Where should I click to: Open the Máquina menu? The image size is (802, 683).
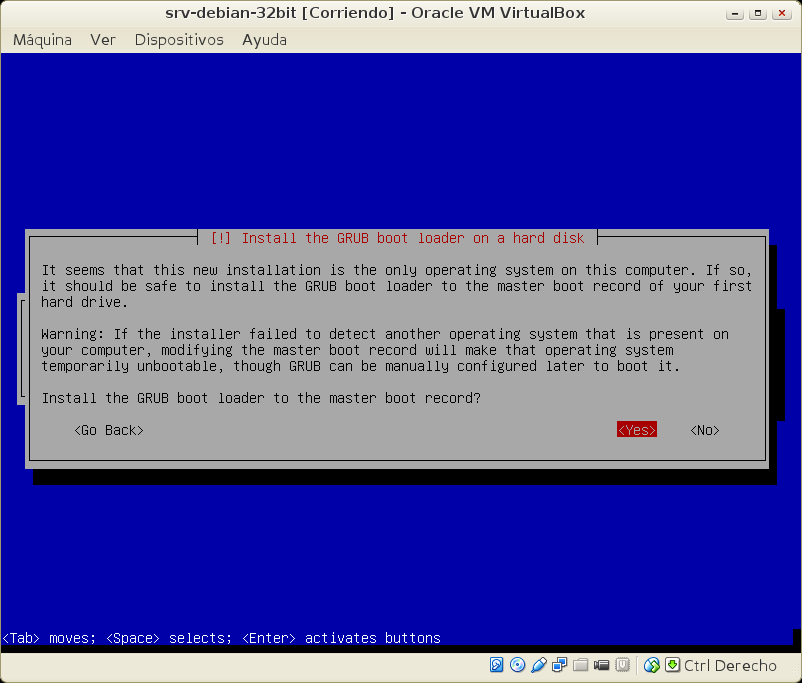(x=42, y=40)
